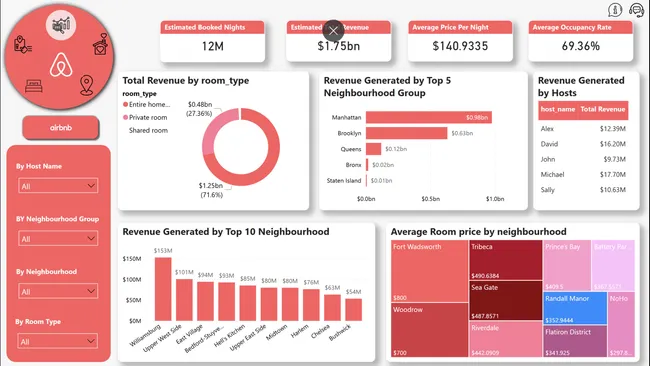Select the Bronx revenue bar
Screen dimensions: 650x366
(367, 165)
